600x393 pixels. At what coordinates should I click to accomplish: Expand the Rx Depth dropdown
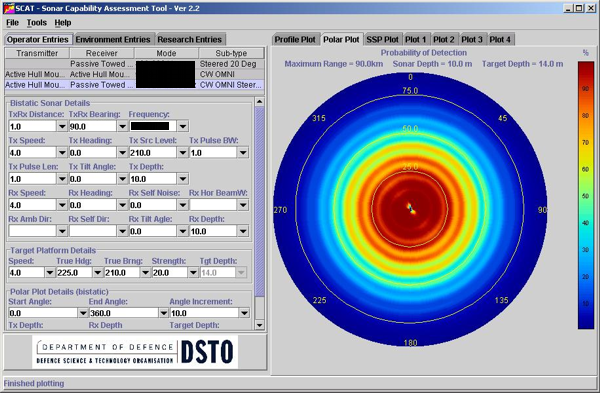pyautogui.click(x=243, y=231)
